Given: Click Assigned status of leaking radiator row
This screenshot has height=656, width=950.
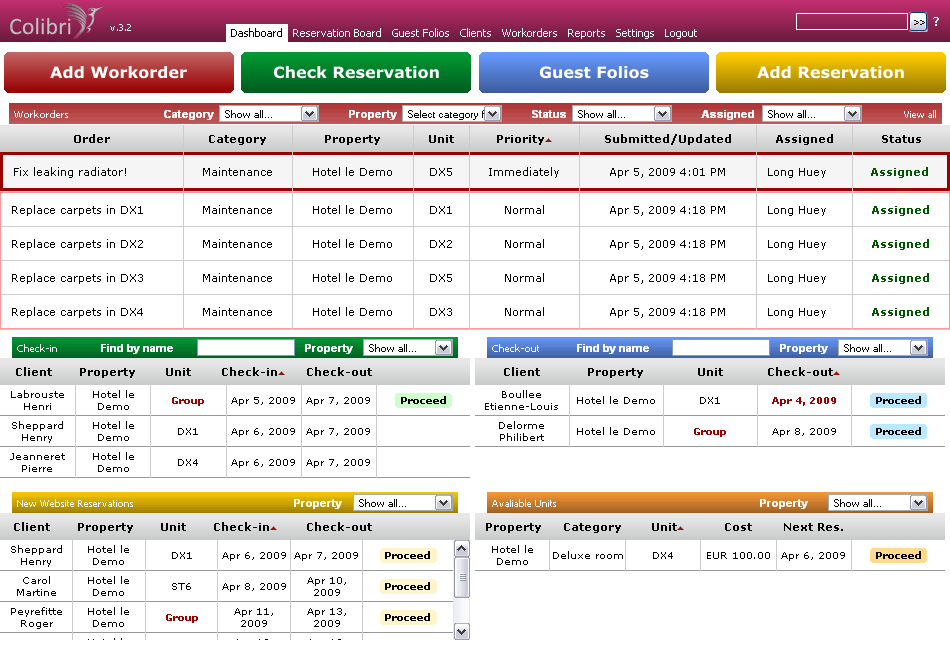Looking at the screenshot, I should pos(899,172).
